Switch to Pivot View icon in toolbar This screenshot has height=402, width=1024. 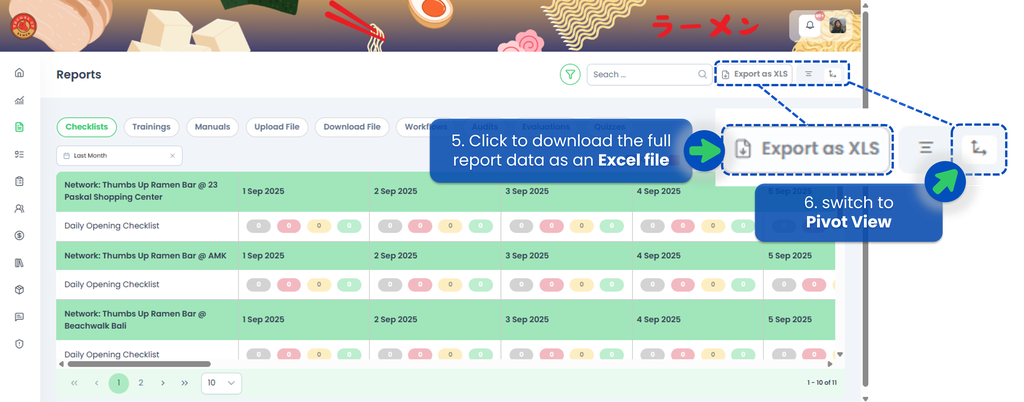point(832,74)
